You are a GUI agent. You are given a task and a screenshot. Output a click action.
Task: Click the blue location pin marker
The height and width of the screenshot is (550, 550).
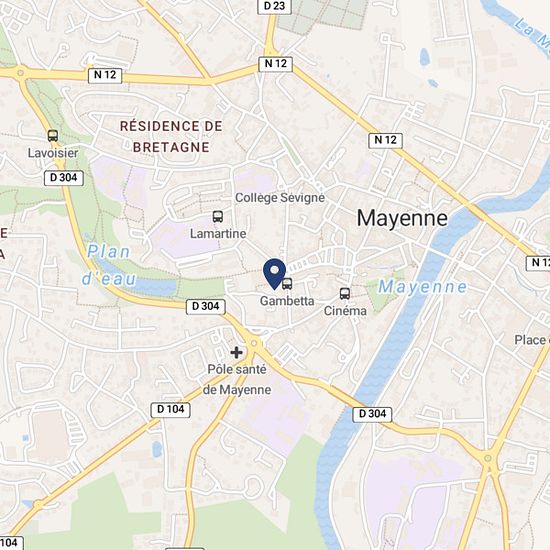[275, 274]
